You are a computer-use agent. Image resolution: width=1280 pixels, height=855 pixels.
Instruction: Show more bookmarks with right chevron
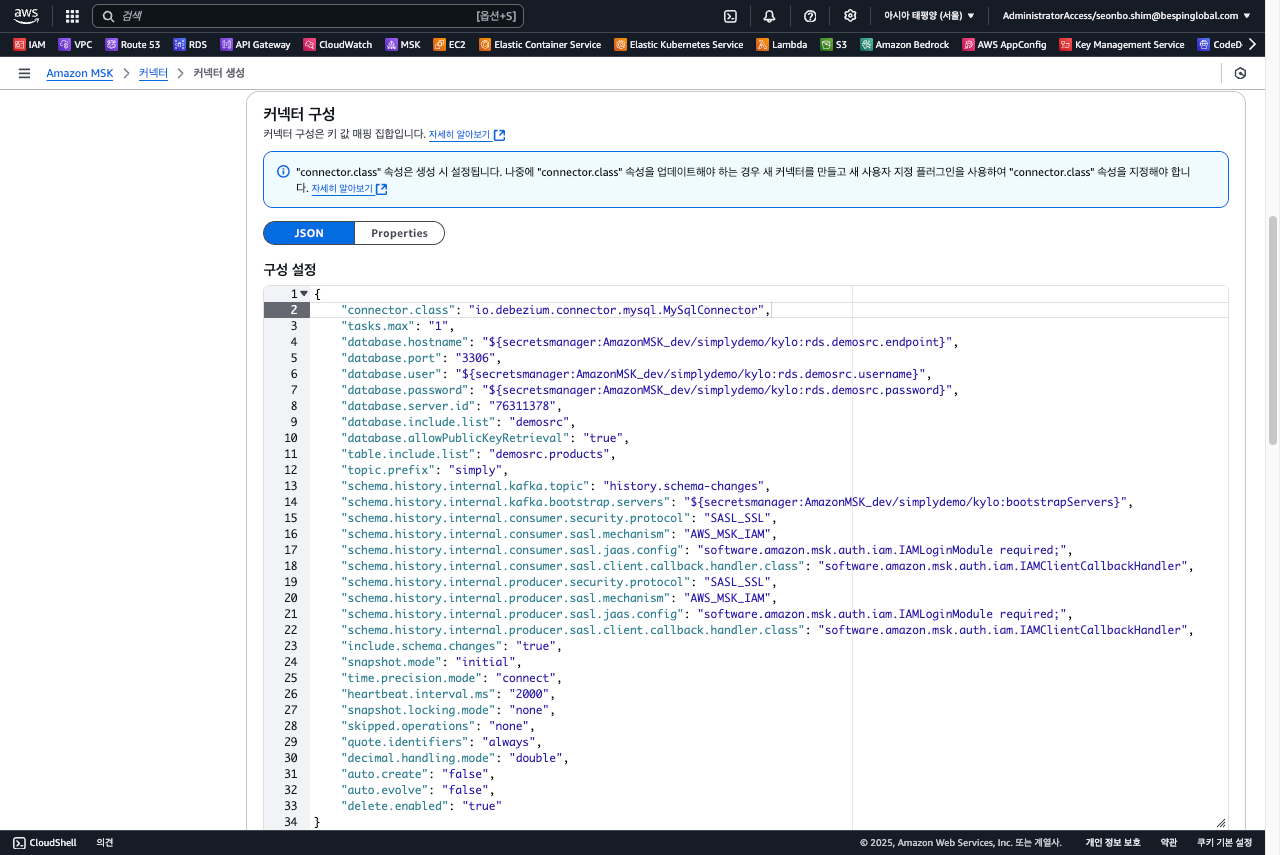click(1252, 44)
